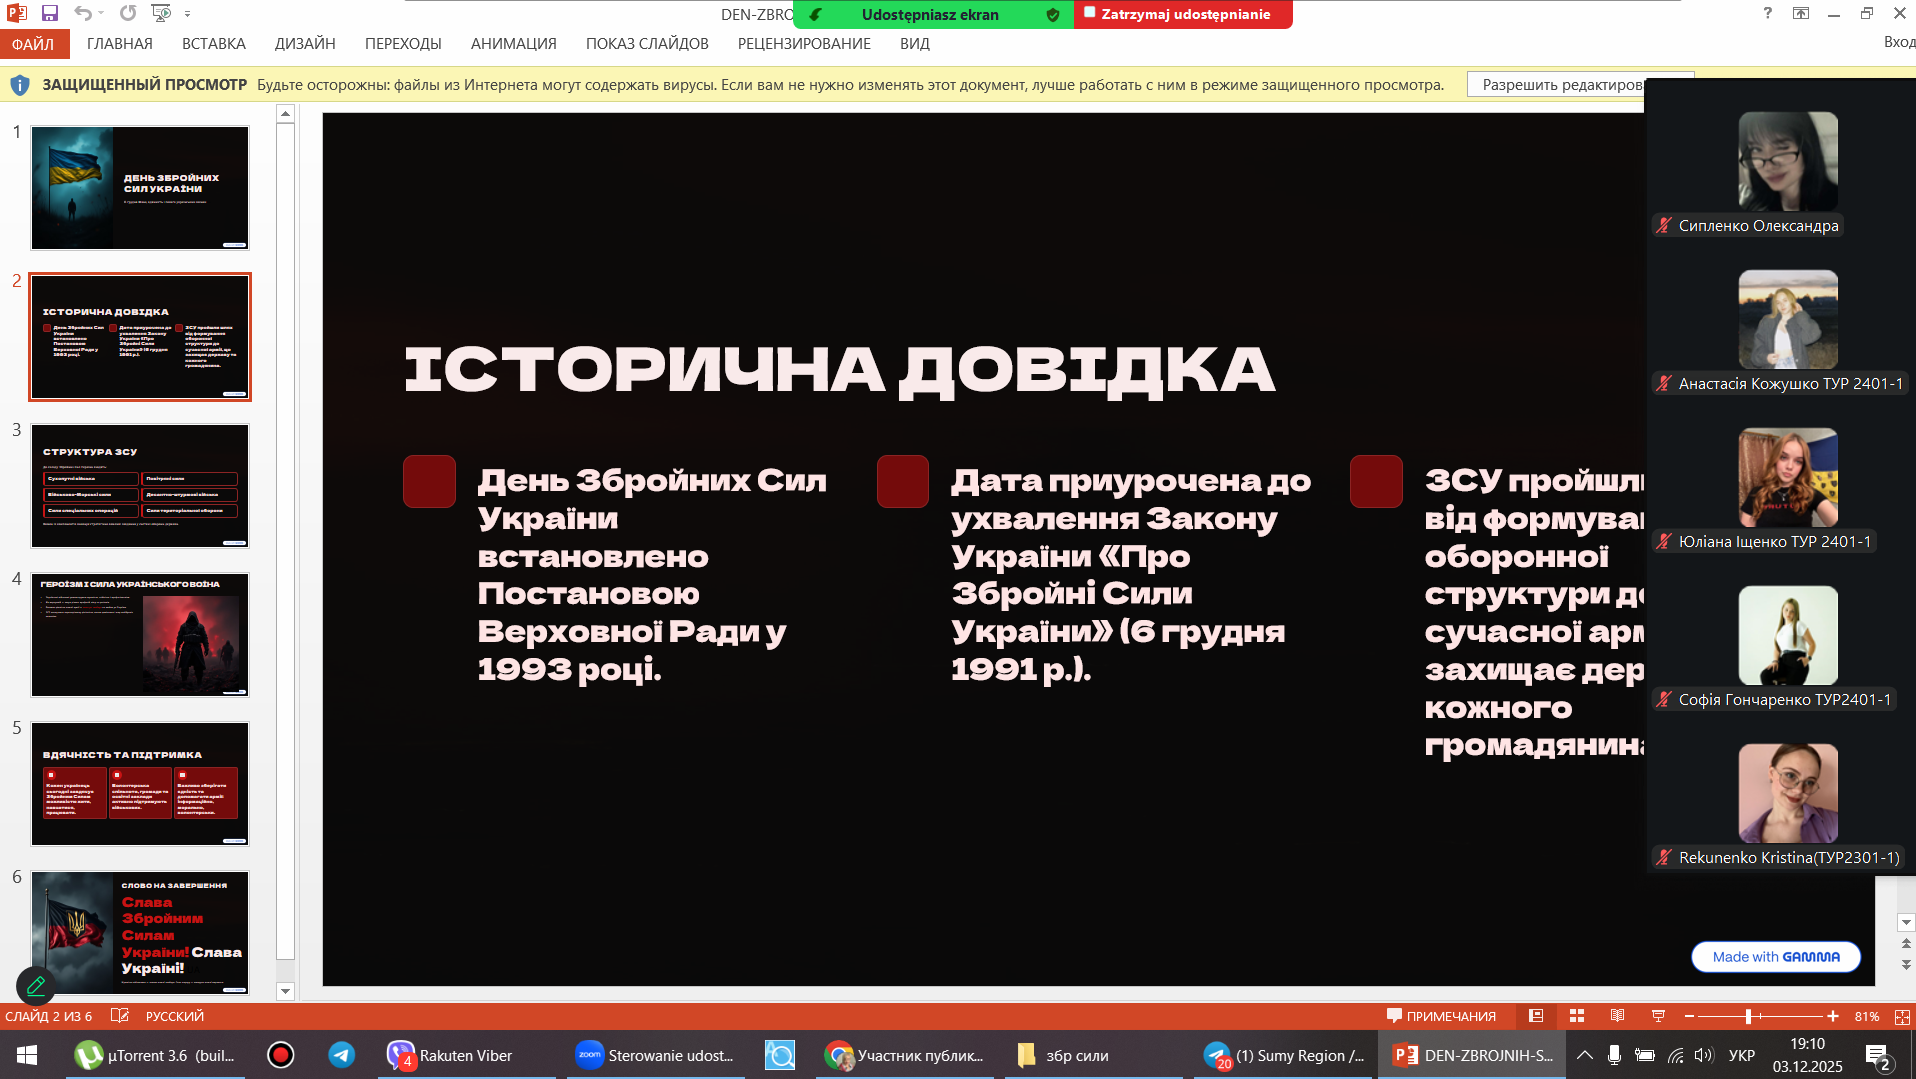Open the ДИЗАЙН ribbon tab
Screen dimensions: 1916x1079
pos(305,44)
